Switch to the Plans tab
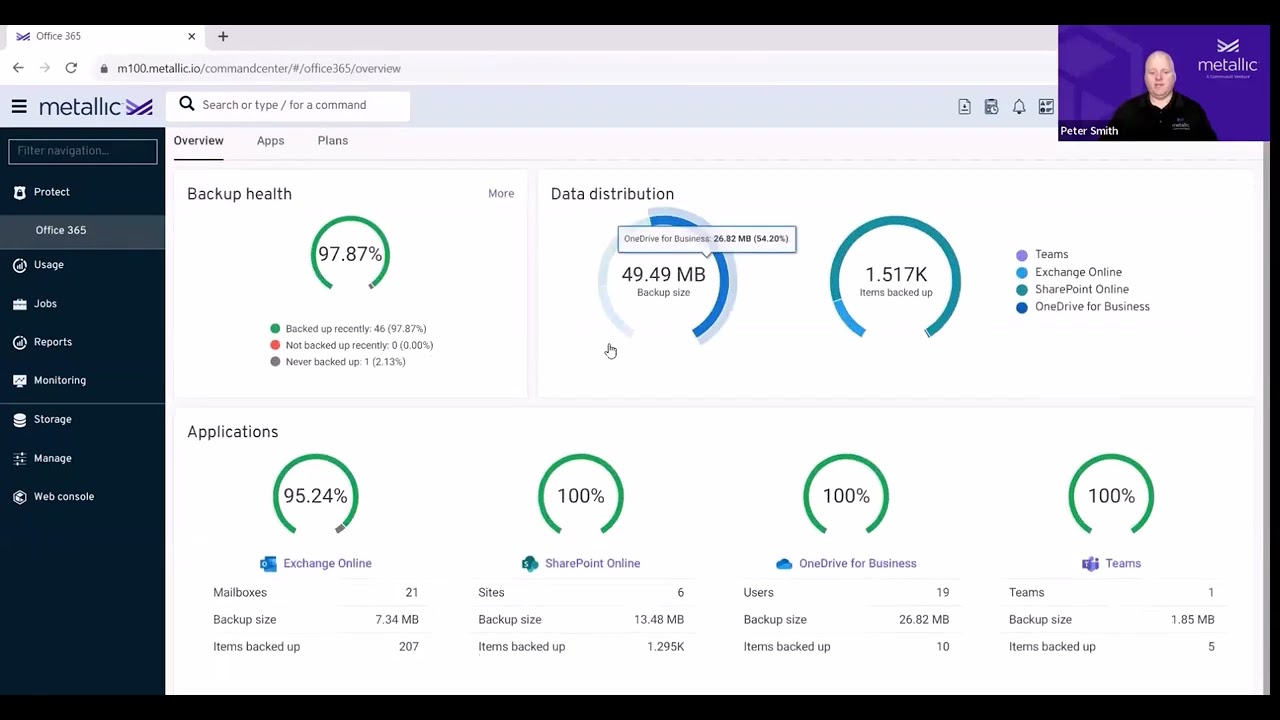Screen dimensions: 1280x720 click(x=333, y=141)
